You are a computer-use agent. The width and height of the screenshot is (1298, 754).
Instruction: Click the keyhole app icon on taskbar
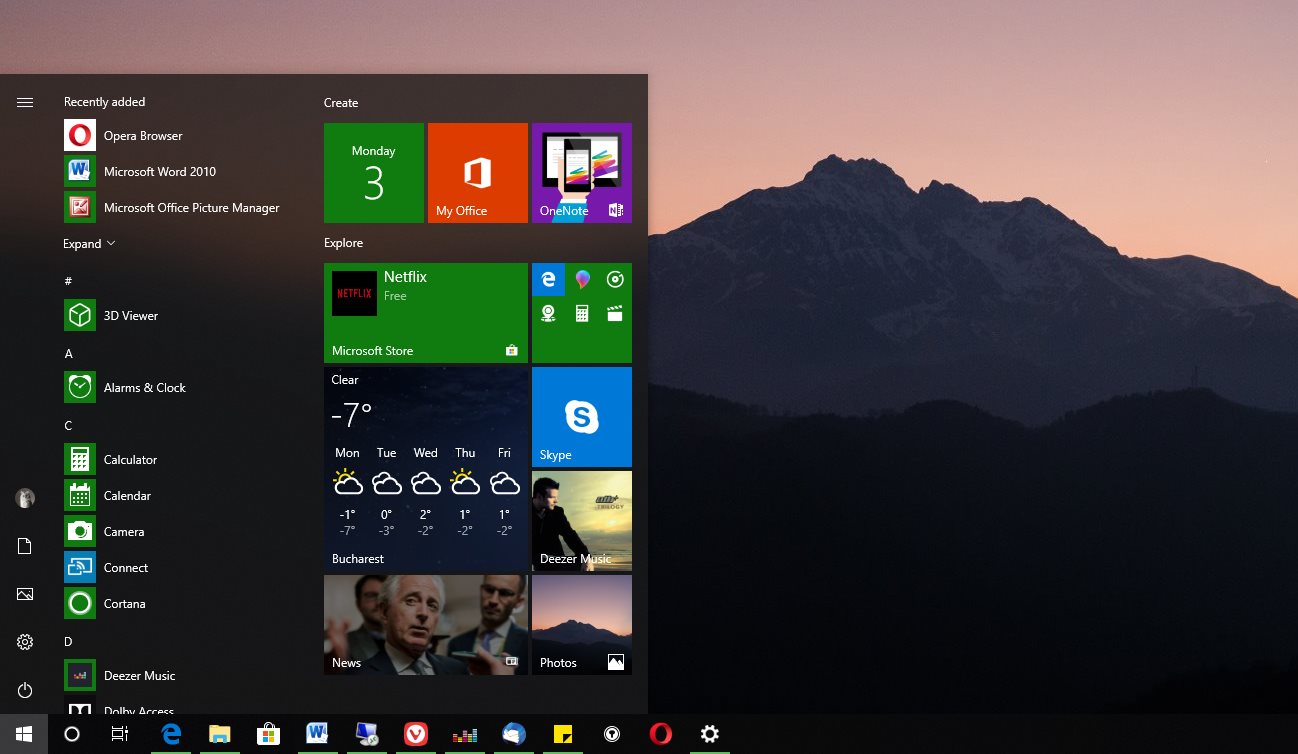[x=611, y=734]
